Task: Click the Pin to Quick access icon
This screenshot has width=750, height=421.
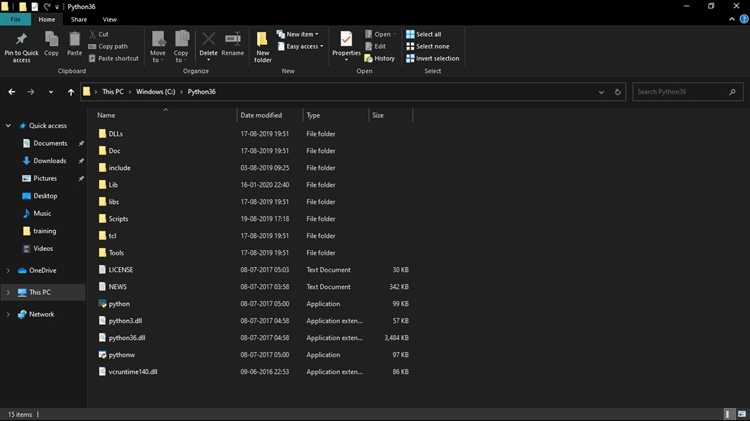Action: coord(21,39)
